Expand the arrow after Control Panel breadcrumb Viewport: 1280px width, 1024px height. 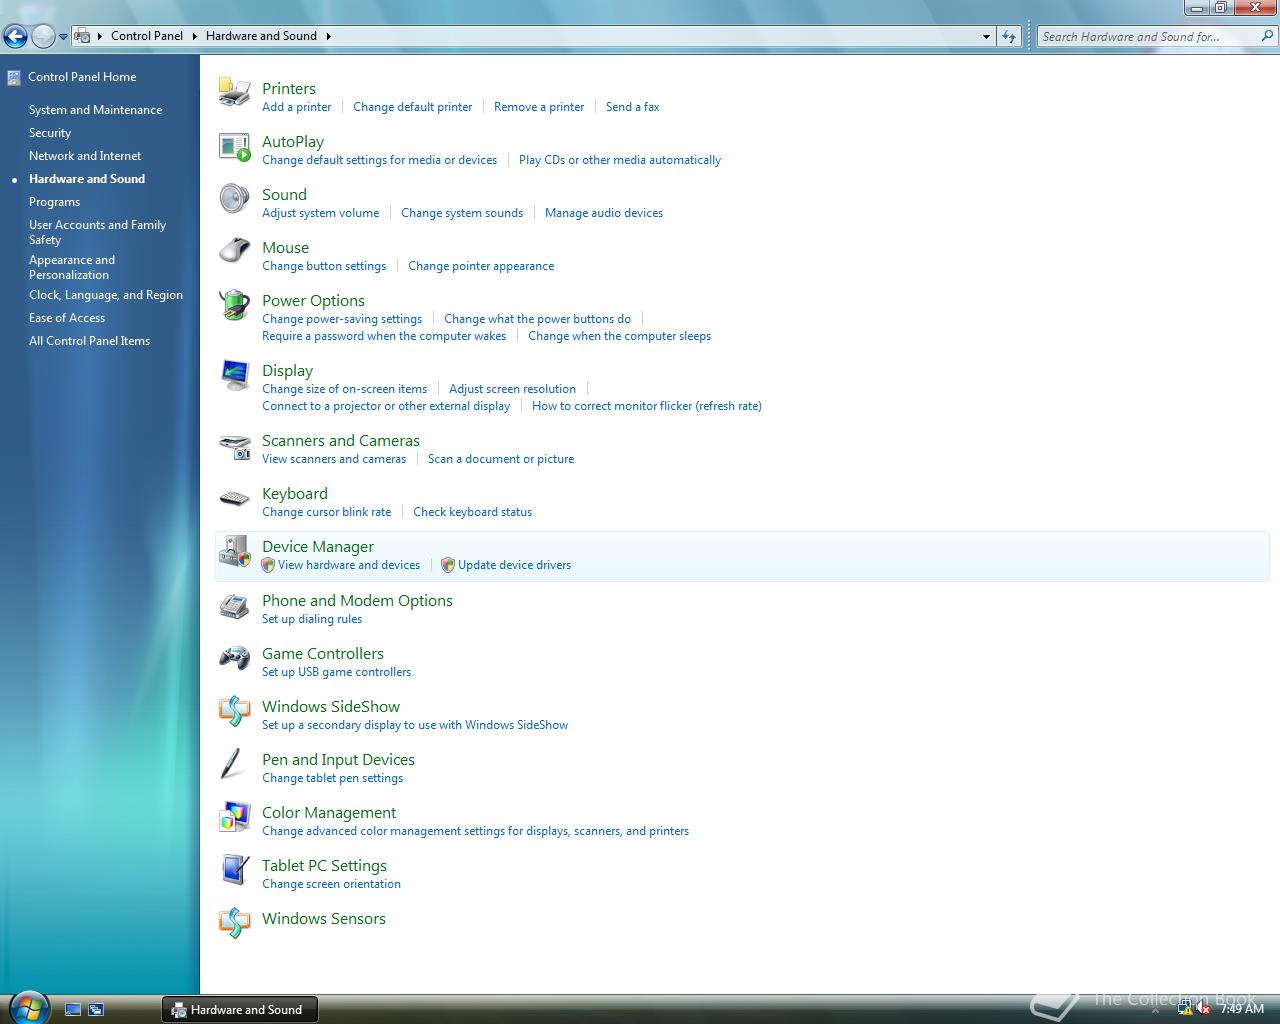point(195,36)
